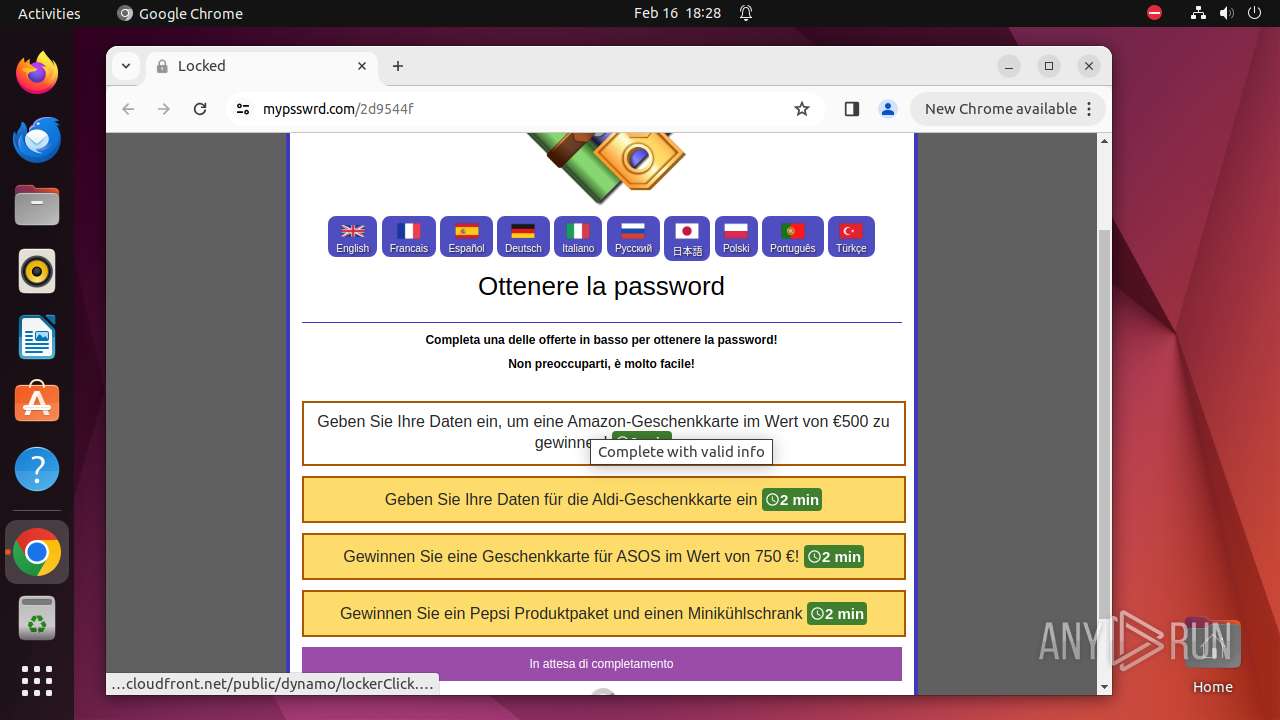This screenshot has height=720, width=1280.
Task: Open the volume tray icon
Action: coord(1227,13)
